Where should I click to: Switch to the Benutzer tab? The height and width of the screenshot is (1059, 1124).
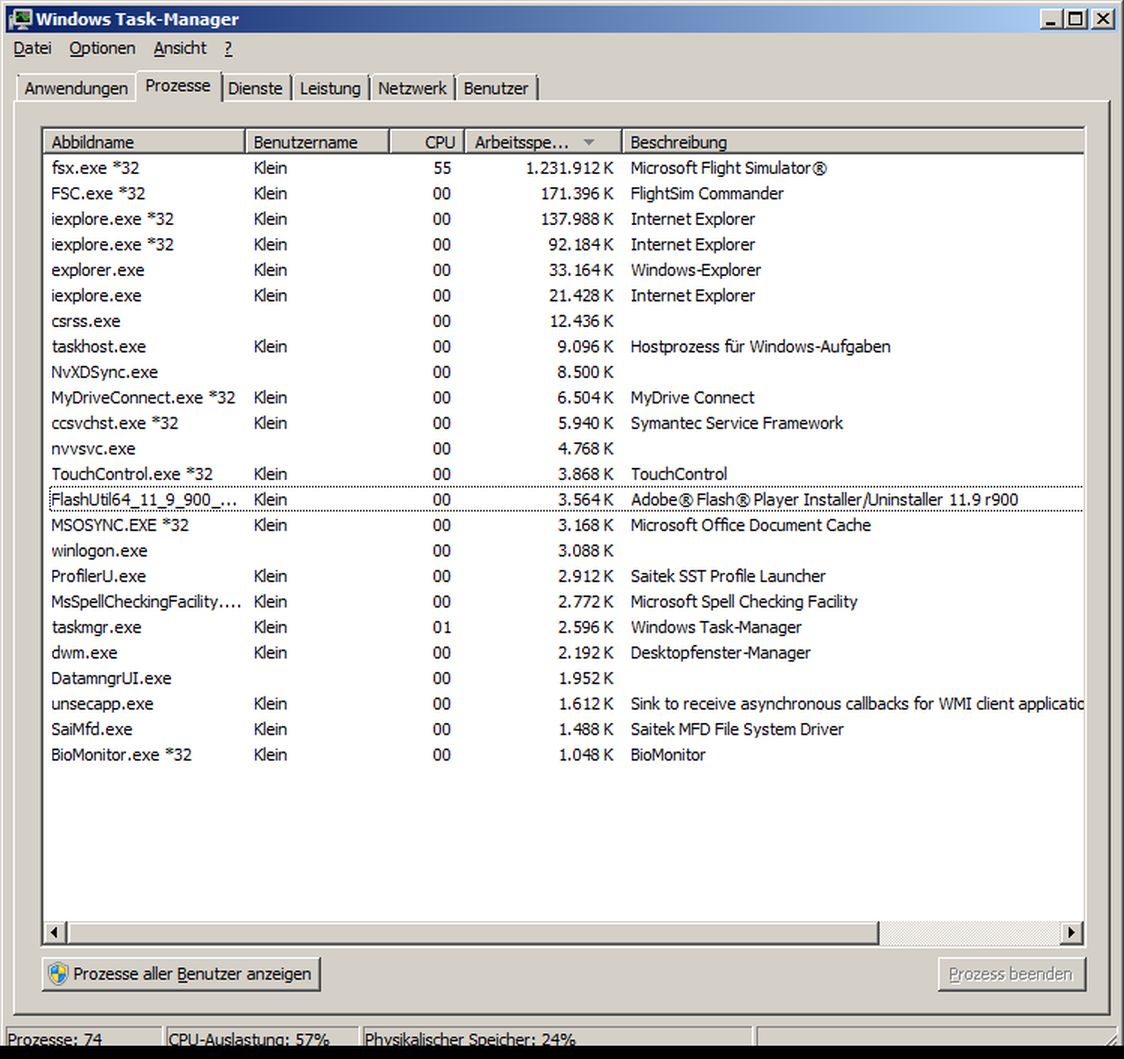(496, 88)
